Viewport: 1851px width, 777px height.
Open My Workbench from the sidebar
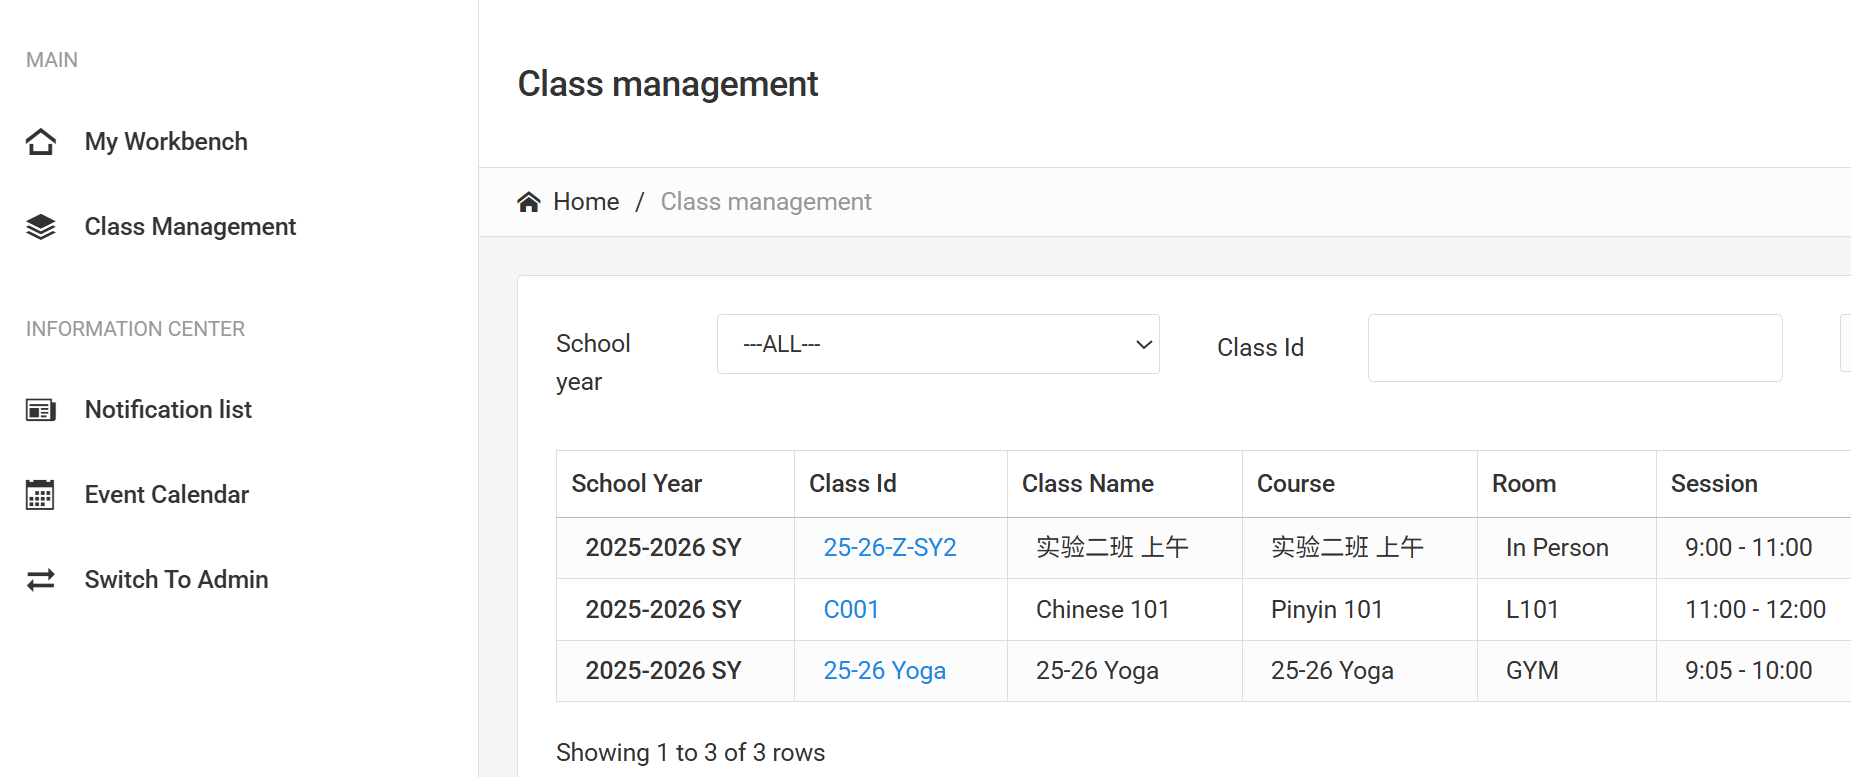tap(166, 142)
